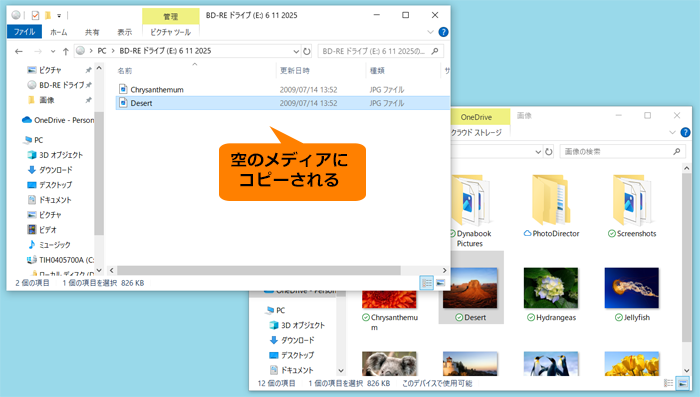Open recent locations dropdown arrow
Viewport: 700px width, 397px height.
click(53, 51)
